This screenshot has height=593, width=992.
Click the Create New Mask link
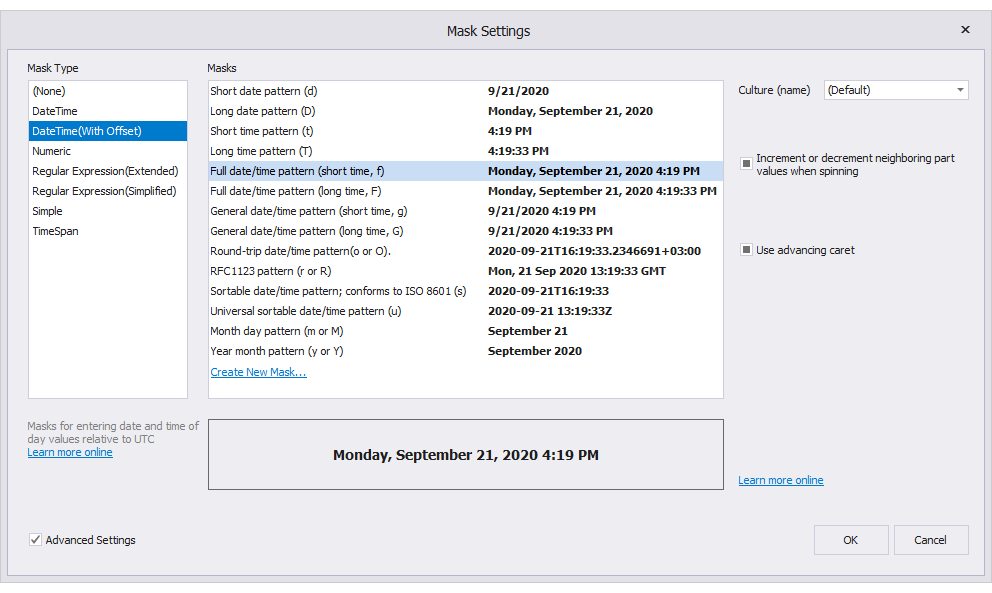click(258, 371)
